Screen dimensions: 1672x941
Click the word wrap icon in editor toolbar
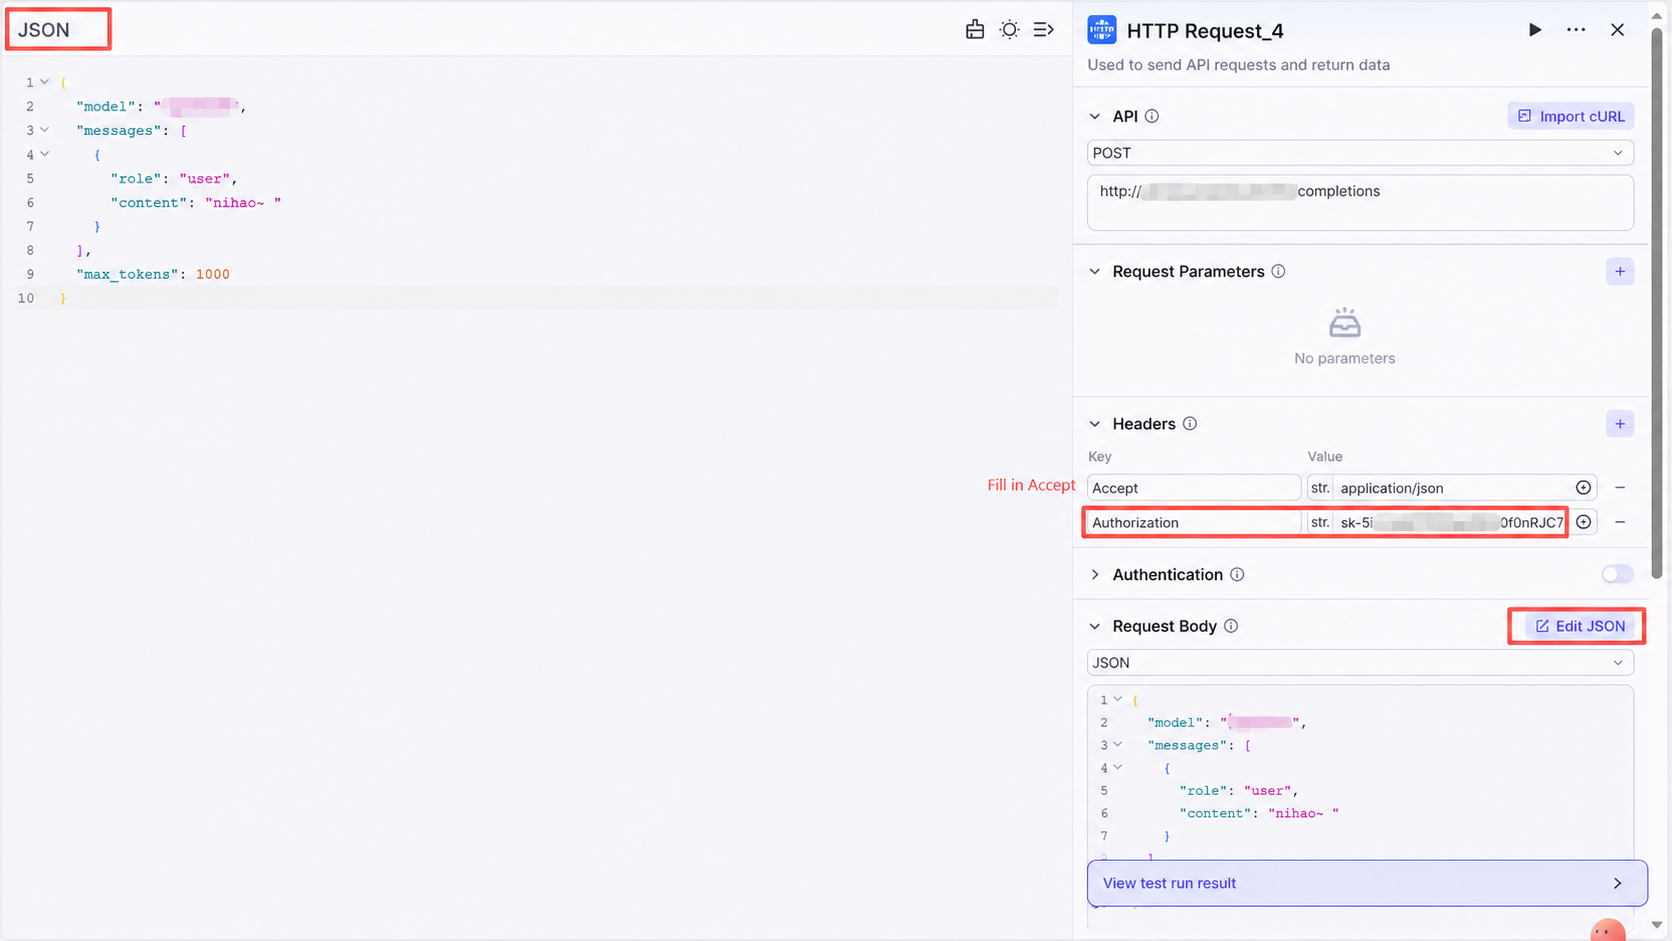click(x=1043, y=30)
